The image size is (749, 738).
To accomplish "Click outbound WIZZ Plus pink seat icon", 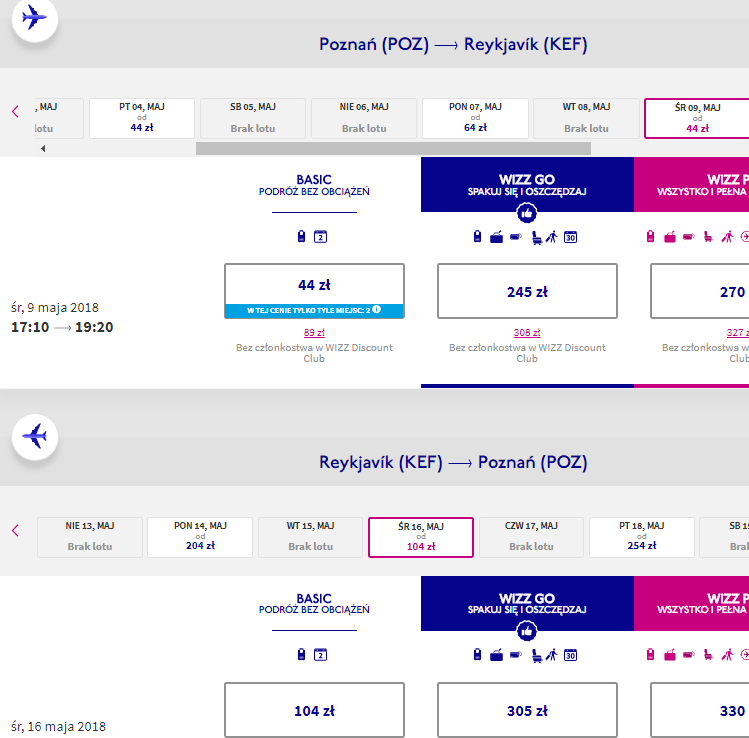I will click(x=708, y=237).
